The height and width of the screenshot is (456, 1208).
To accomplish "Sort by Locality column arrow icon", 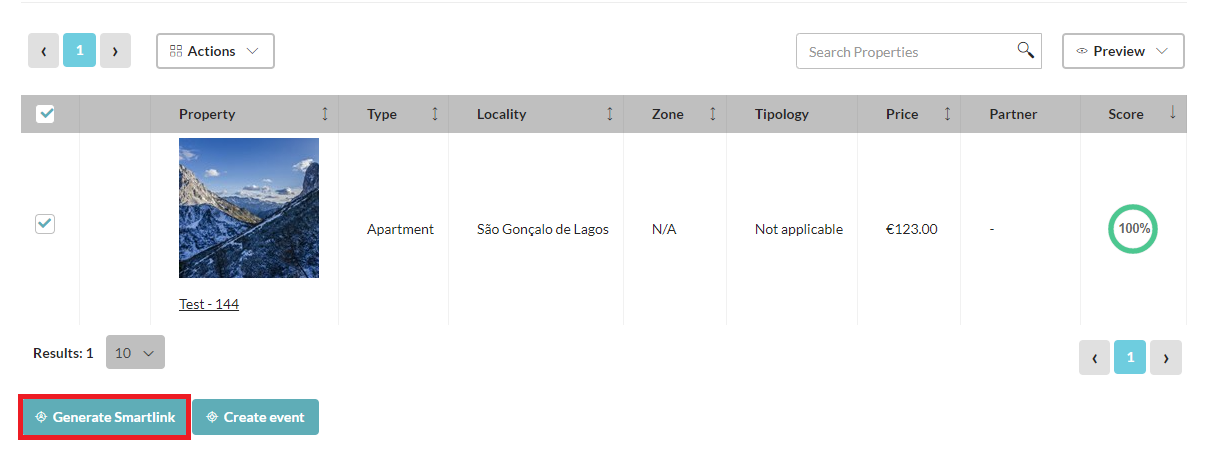I will 610,114.
